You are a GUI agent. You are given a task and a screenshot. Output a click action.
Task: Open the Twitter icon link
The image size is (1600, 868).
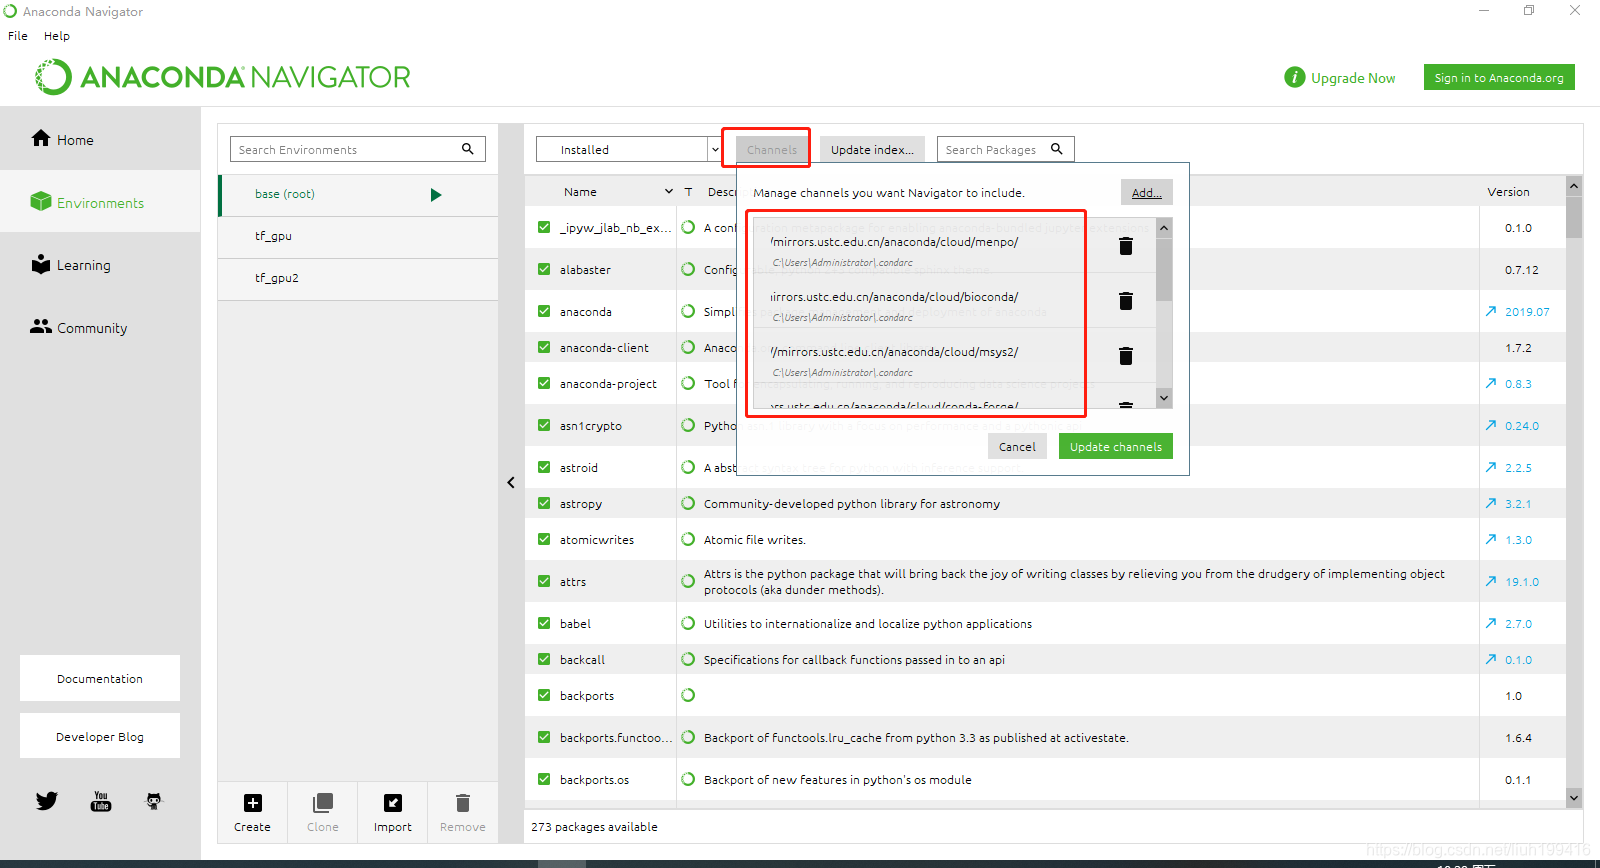point(47,801)
